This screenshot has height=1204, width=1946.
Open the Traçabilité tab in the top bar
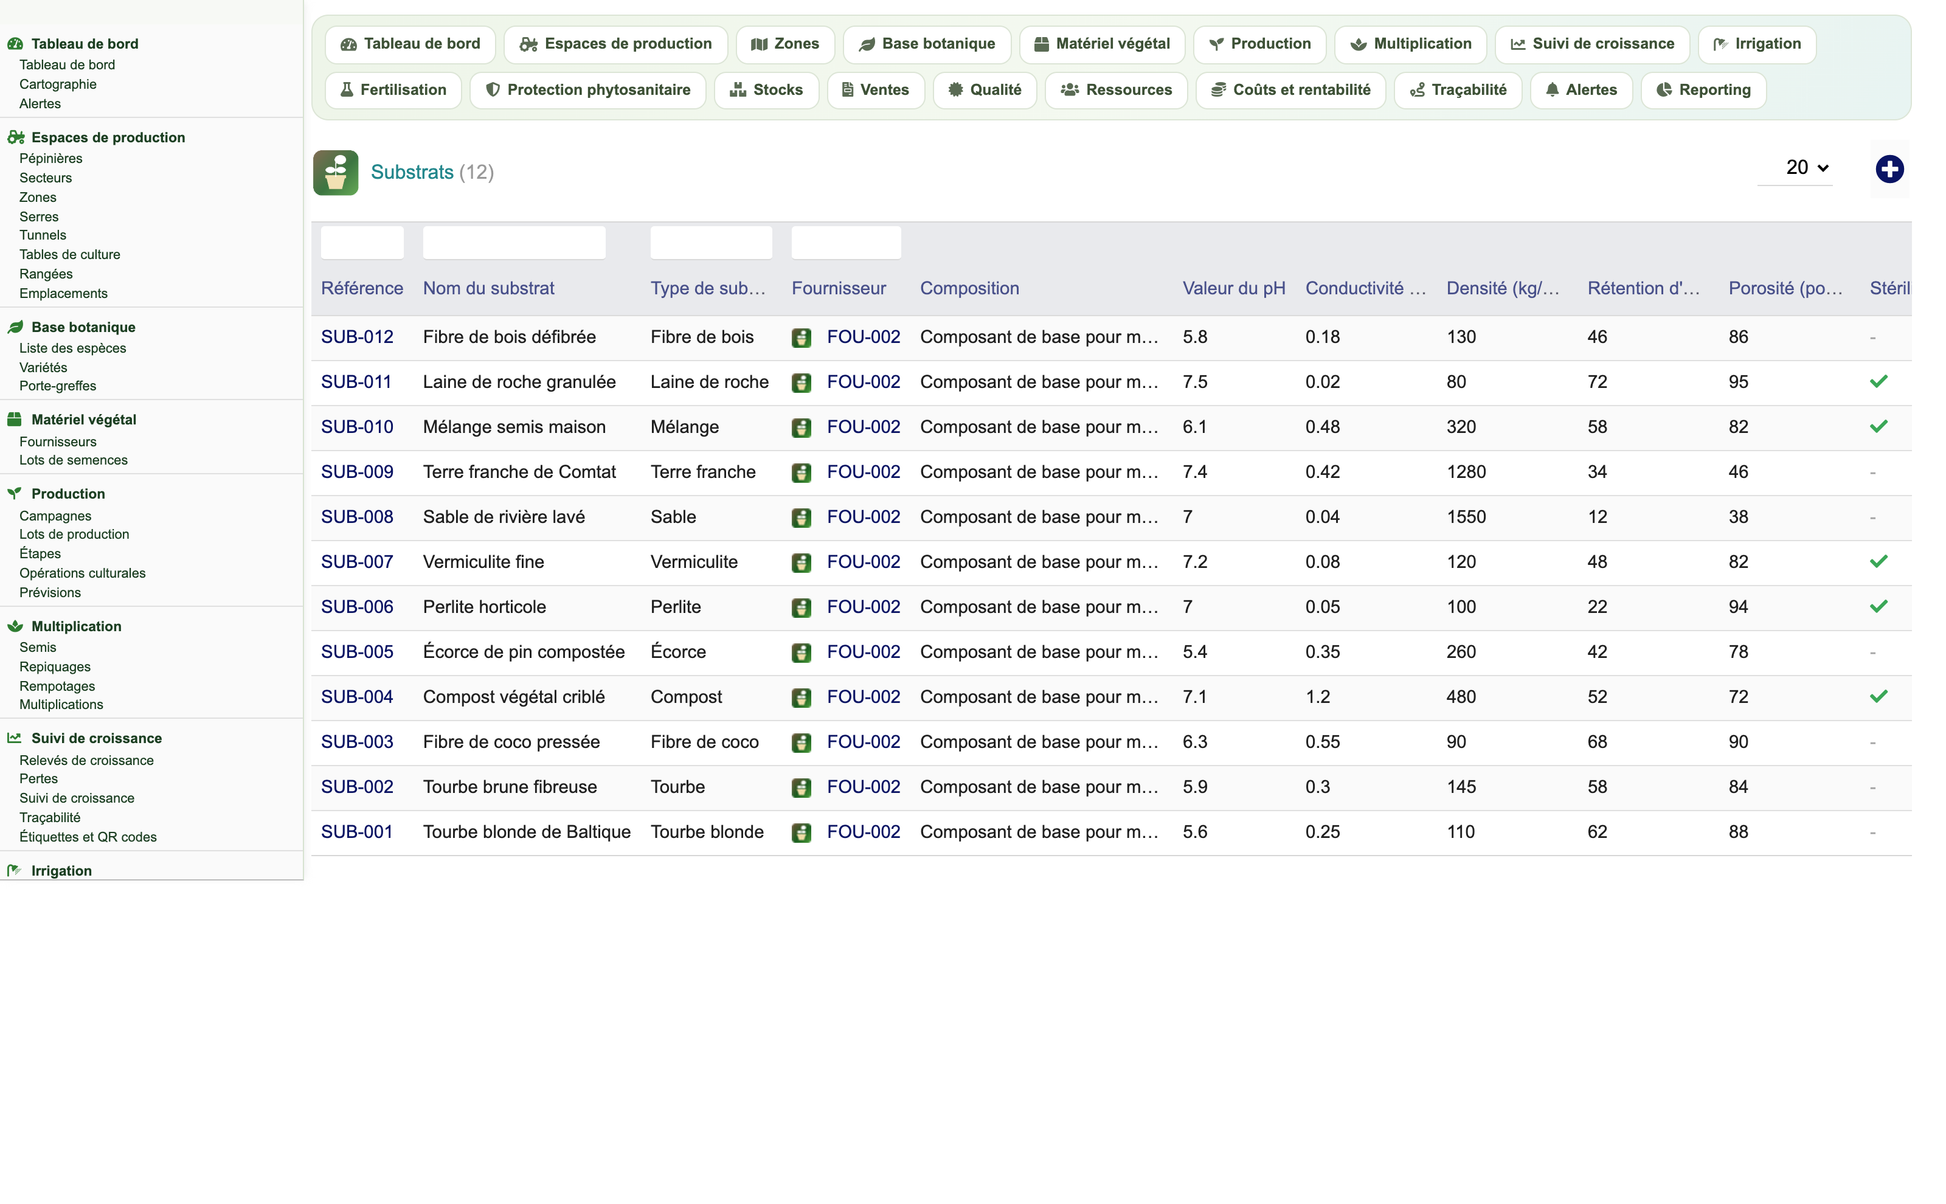(x=1458, y=90)
